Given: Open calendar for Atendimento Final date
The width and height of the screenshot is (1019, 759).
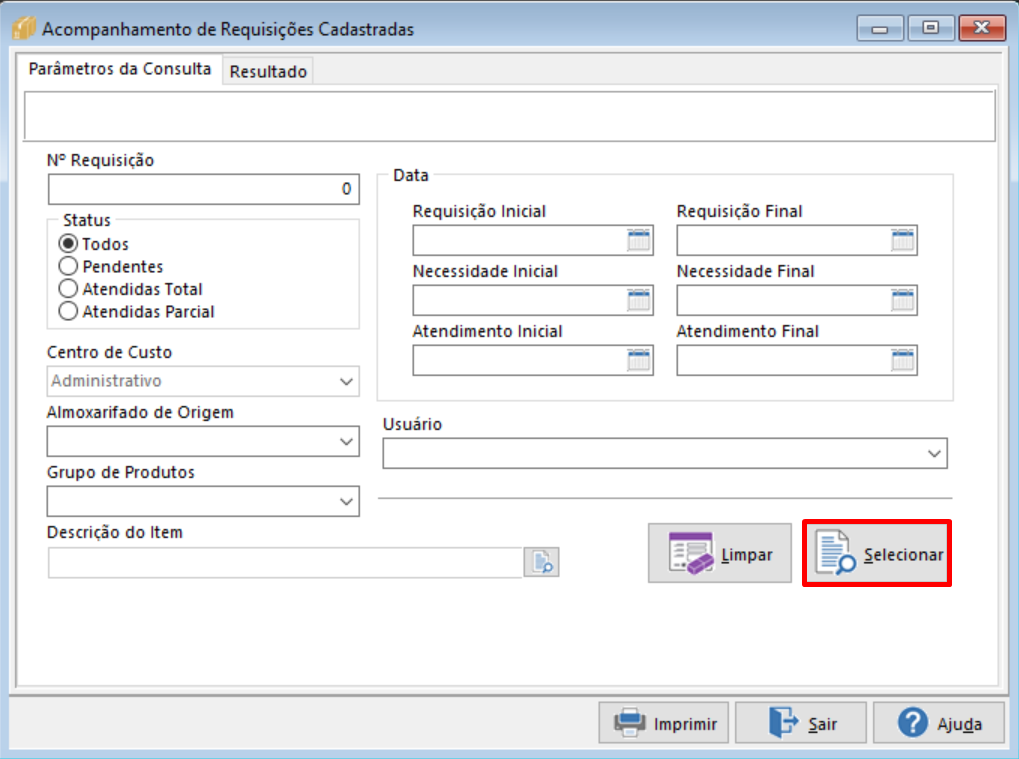Looking at the screenshot, I should 903,360.
